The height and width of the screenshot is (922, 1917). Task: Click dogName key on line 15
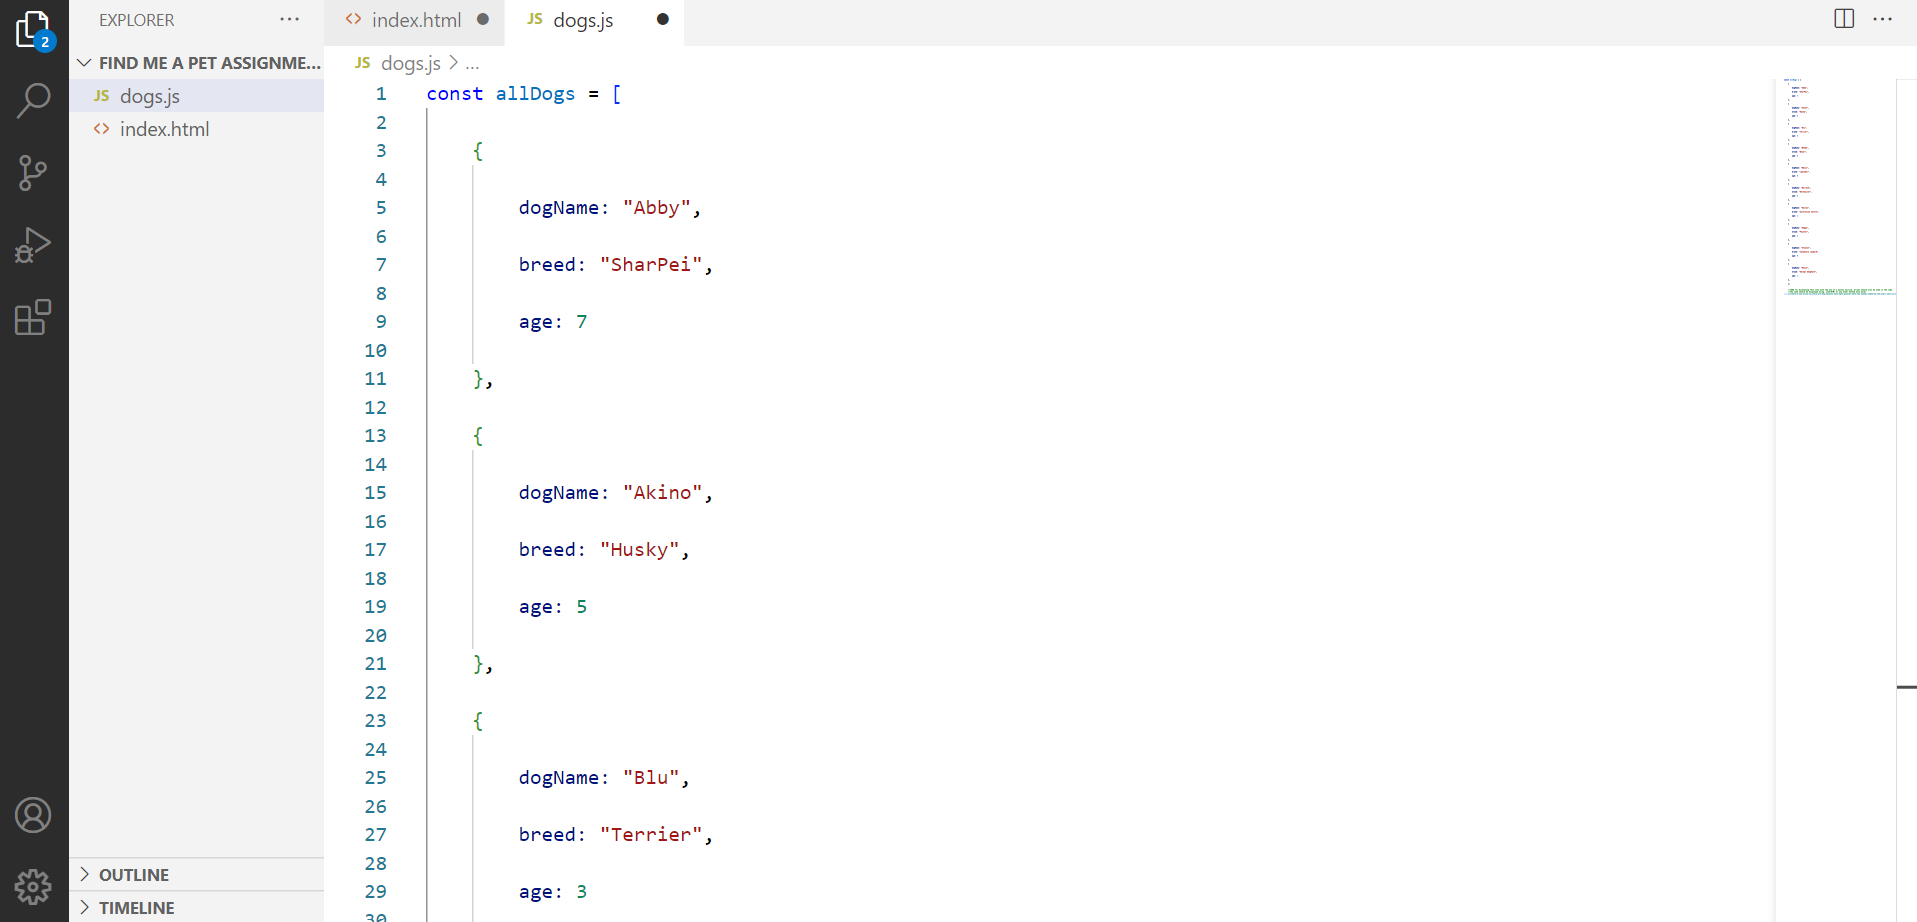pos(558,493)
